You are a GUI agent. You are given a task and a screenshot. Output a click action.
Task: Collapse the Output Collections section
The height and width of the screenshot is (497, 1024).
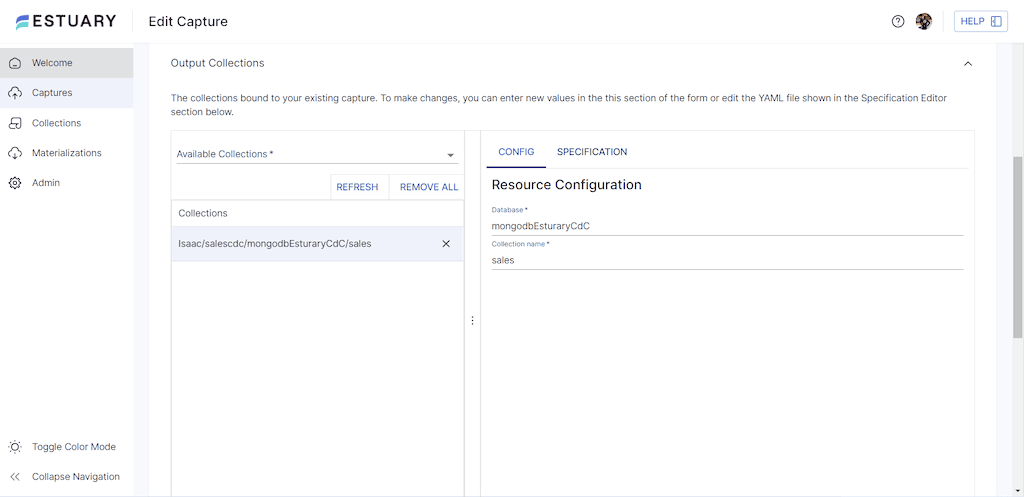[x=968, y=63]
